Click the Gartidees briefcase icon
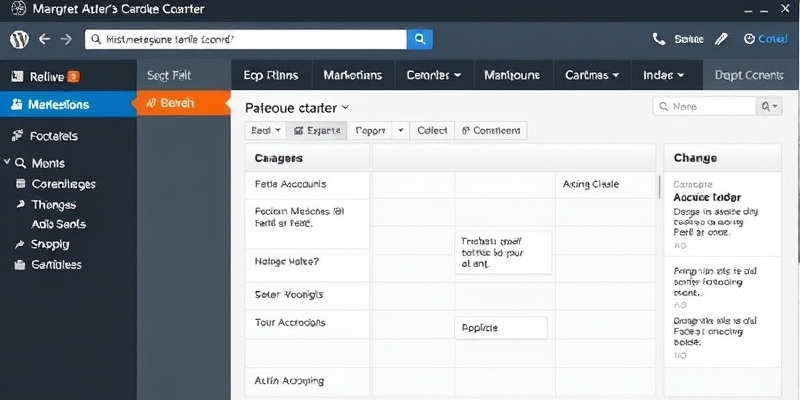This screenshot has width=800, height=400. coord(20,265)
